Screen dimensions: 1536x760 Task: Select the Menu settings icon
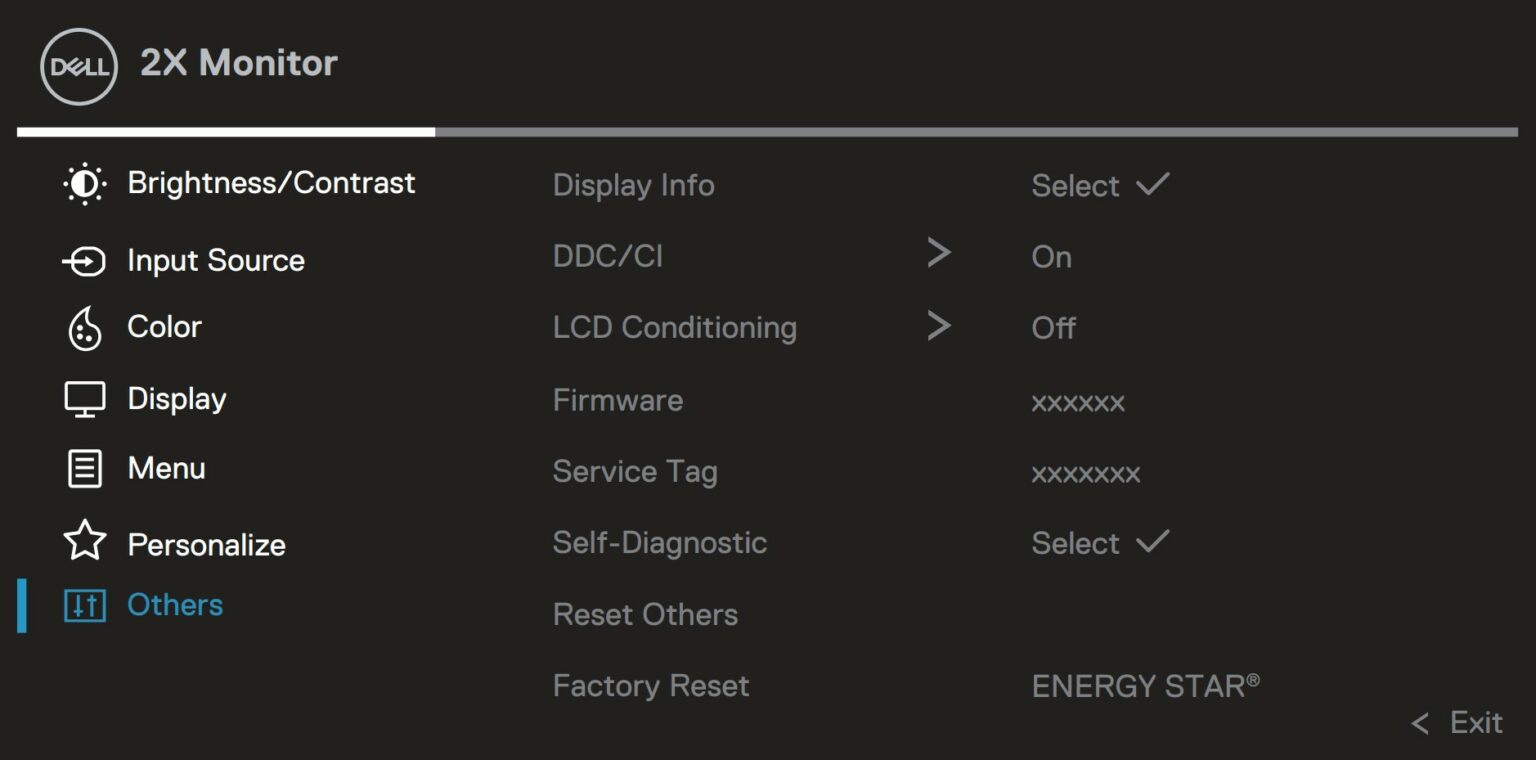pos(84,467)
